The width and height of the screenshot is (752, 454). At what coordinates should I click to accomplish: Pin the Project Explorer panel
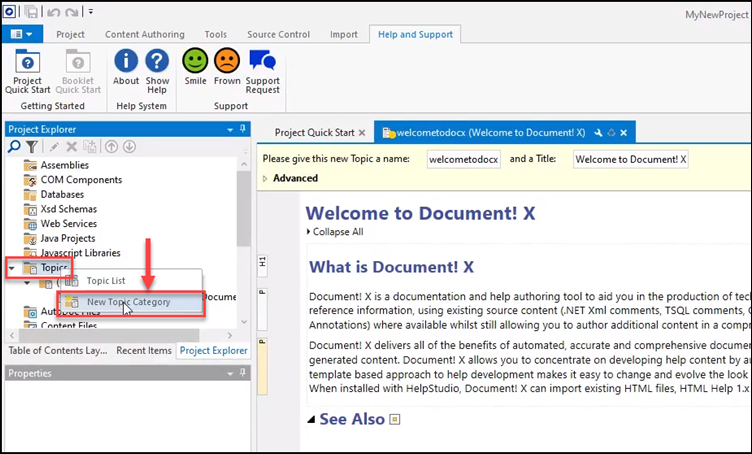(241, 129)
